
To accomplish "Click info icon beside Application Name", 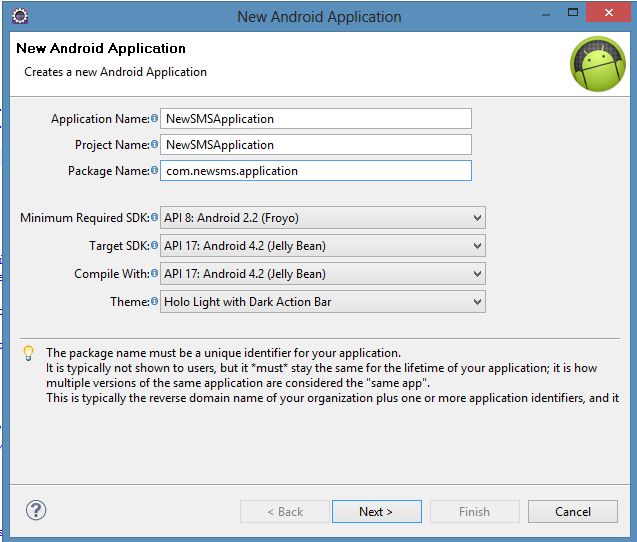I will (x=155, y=119).
